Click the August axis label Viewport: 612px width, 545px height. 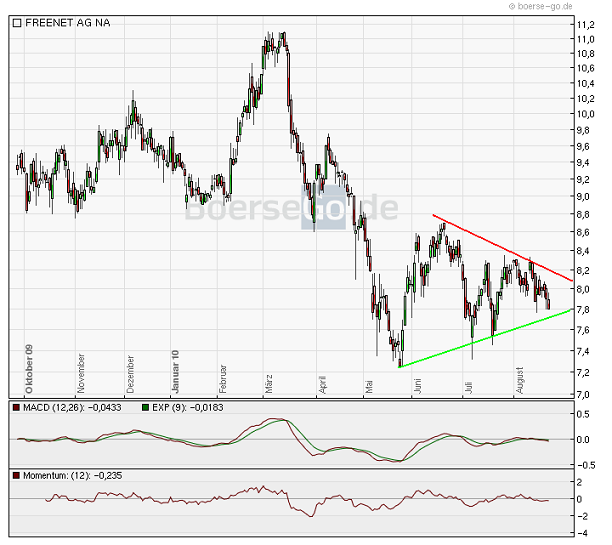coord(519,380)
